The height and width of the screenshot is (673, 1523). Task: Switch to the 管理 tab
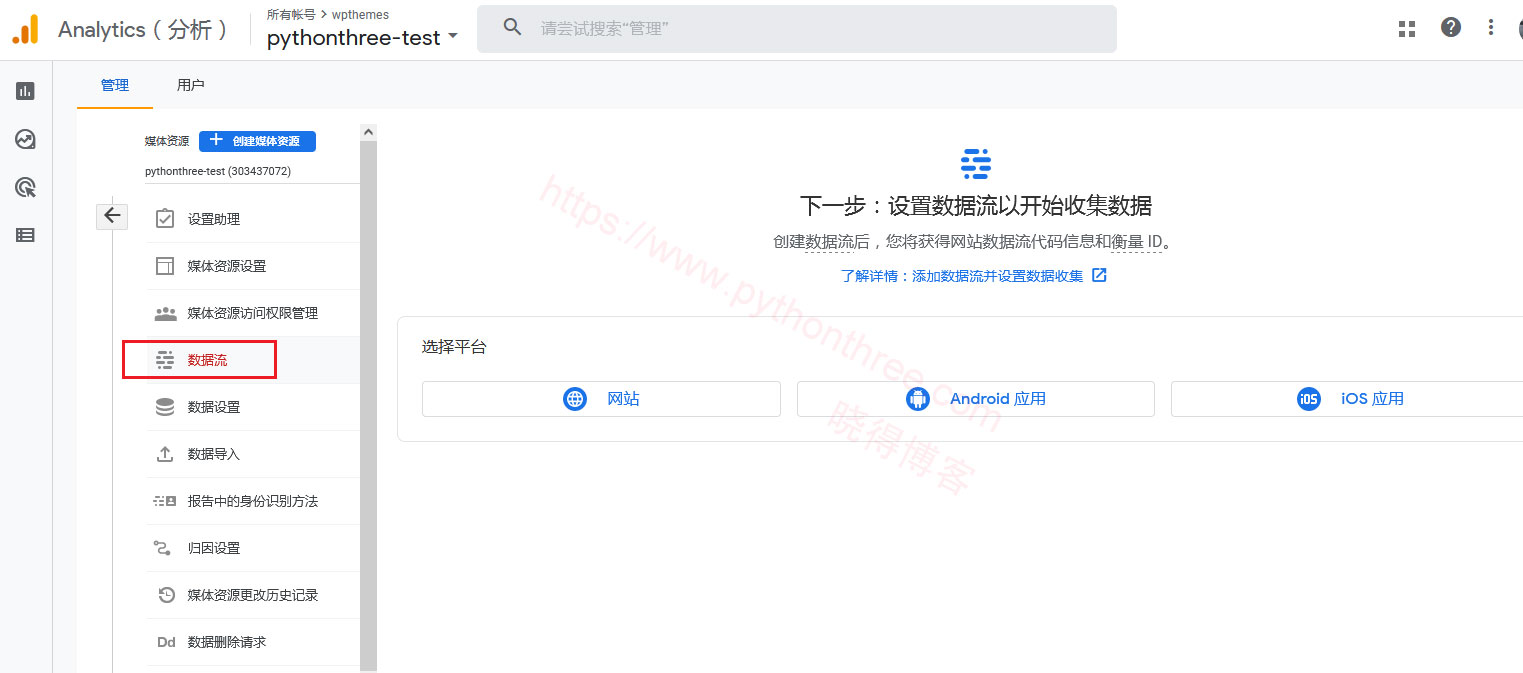[x=115, y=85]
